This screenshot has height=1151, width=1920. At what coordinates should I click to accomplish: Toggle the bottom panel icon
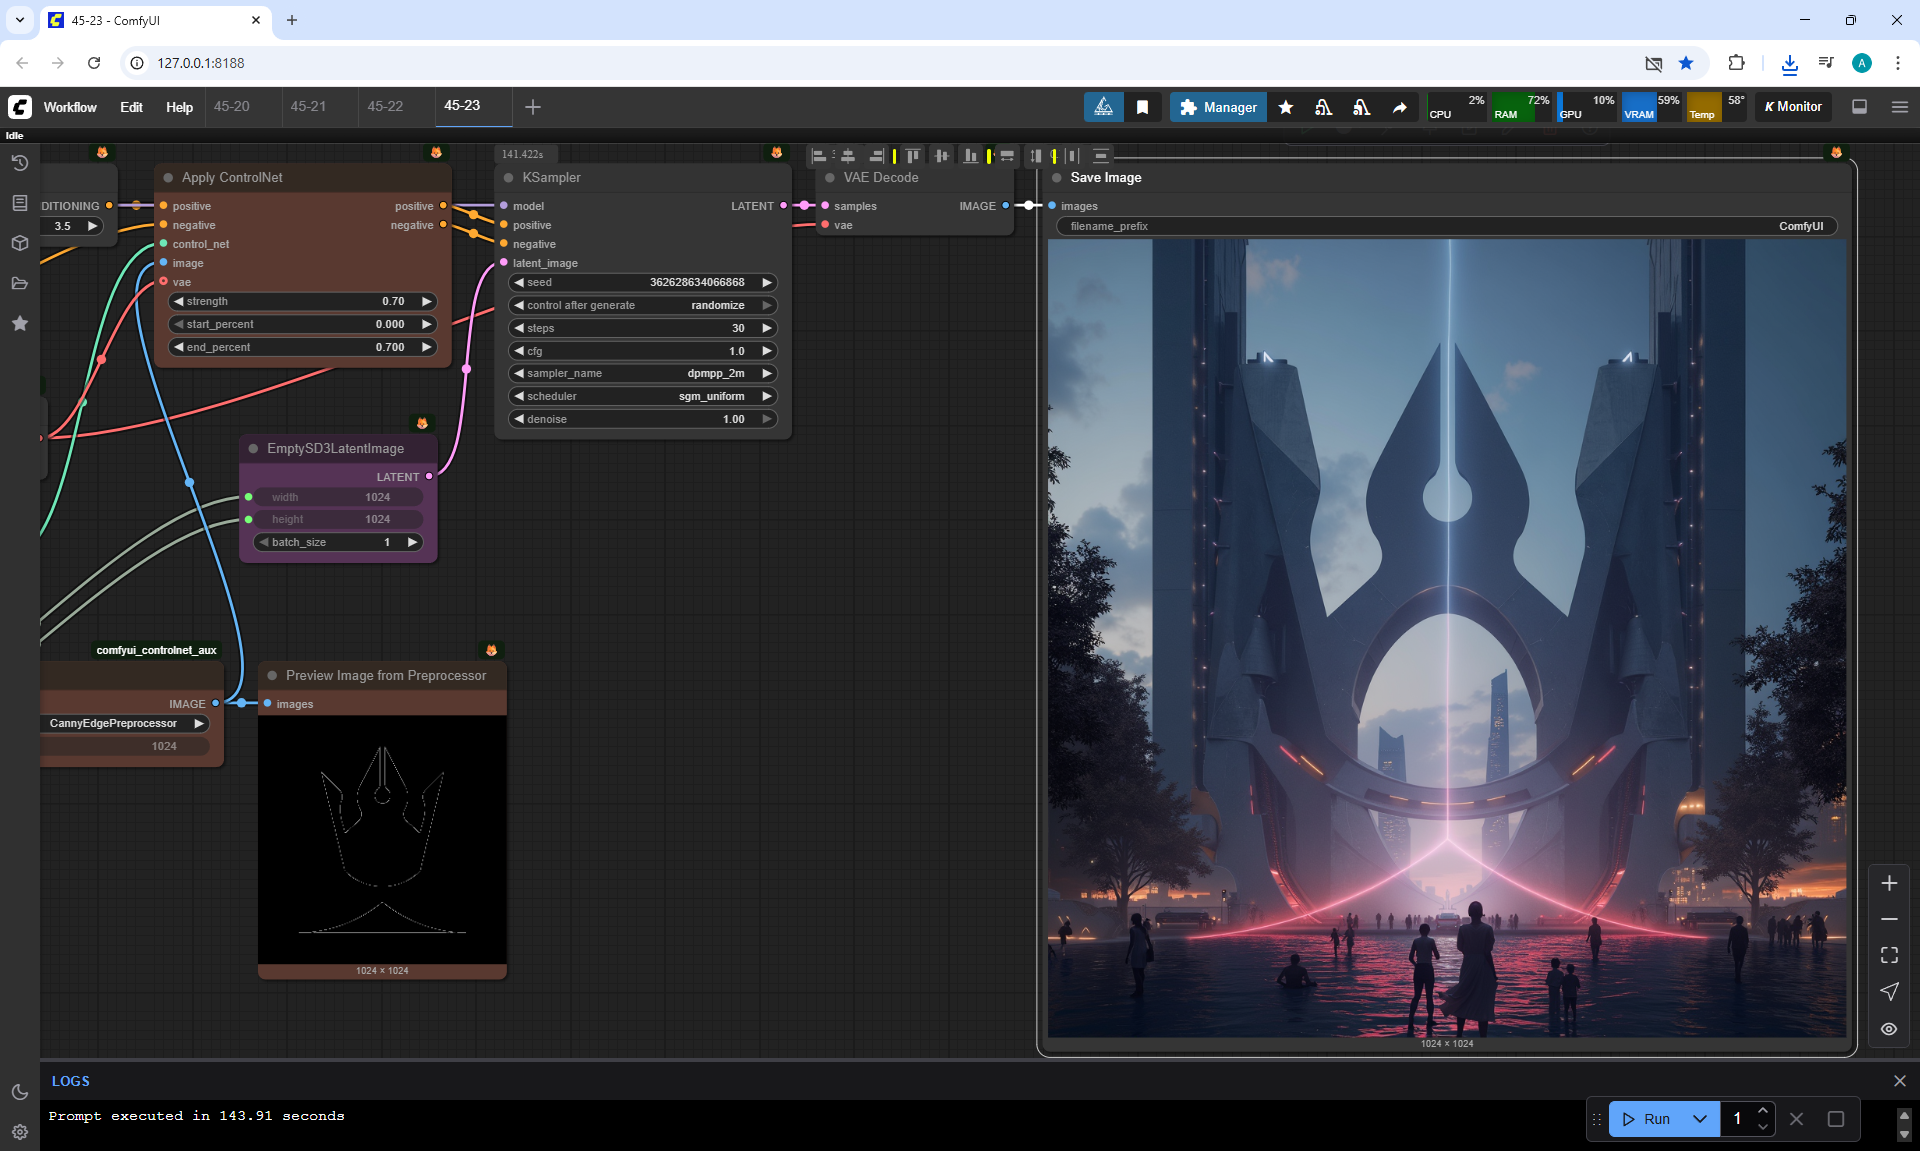[1859, 107]
